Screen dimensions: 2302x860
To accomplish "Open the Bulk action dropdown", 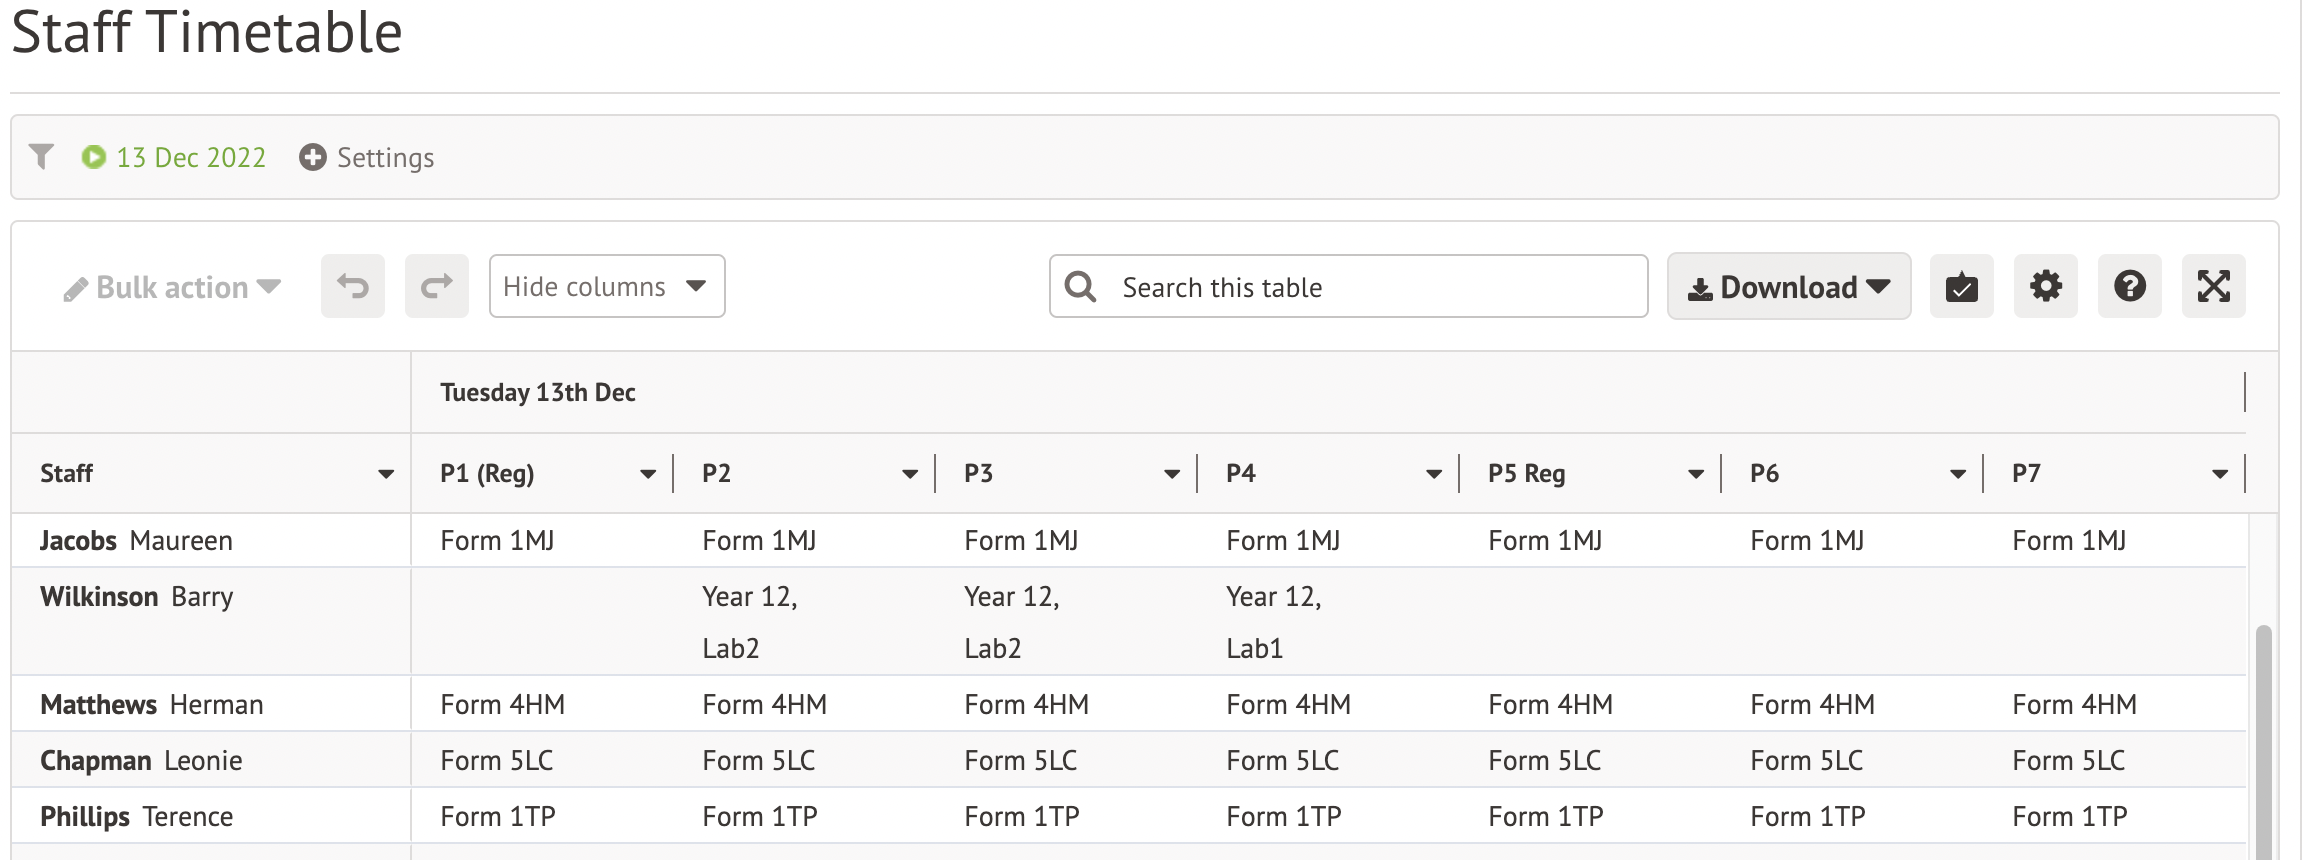I will point(172,288).
